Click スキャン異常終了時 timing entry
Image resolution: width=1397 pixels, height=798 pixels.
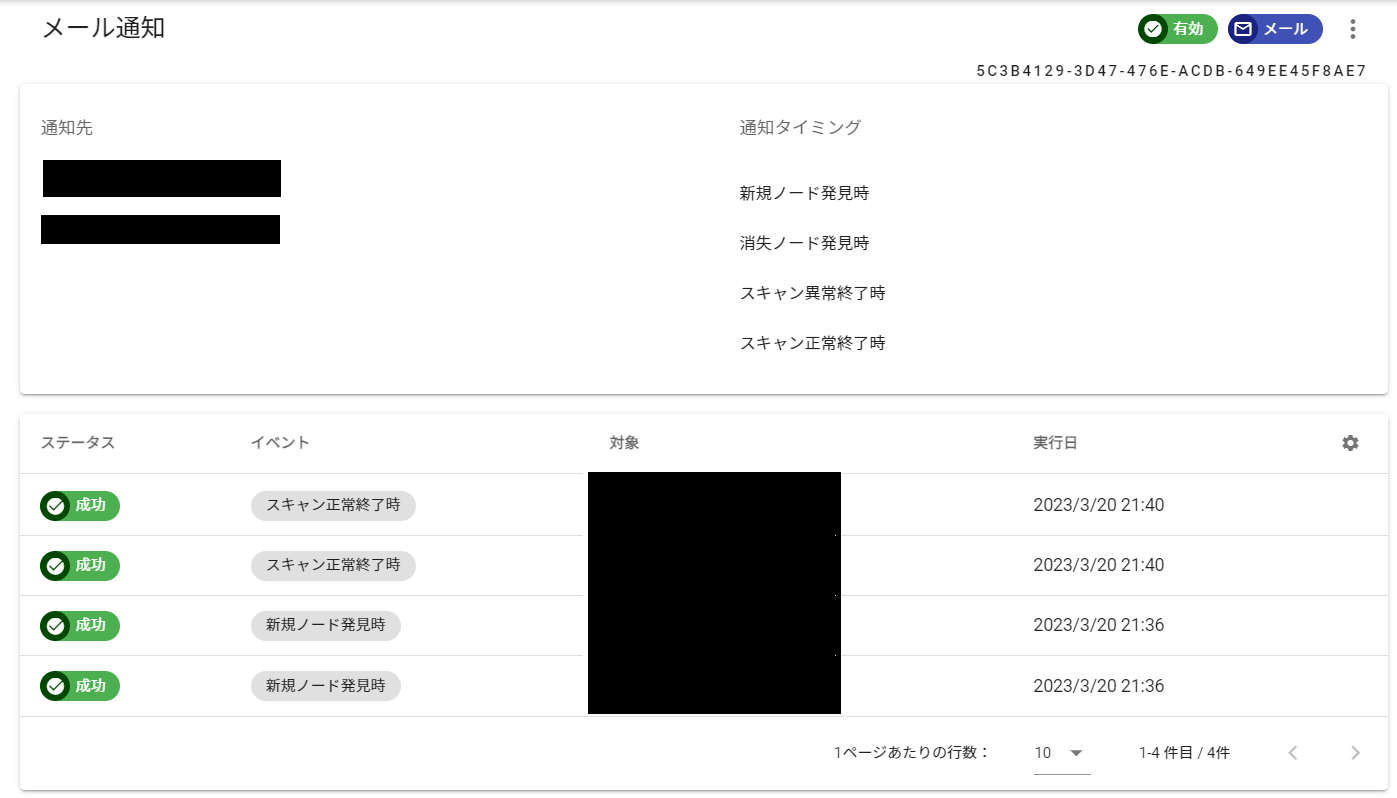[812, 293]
